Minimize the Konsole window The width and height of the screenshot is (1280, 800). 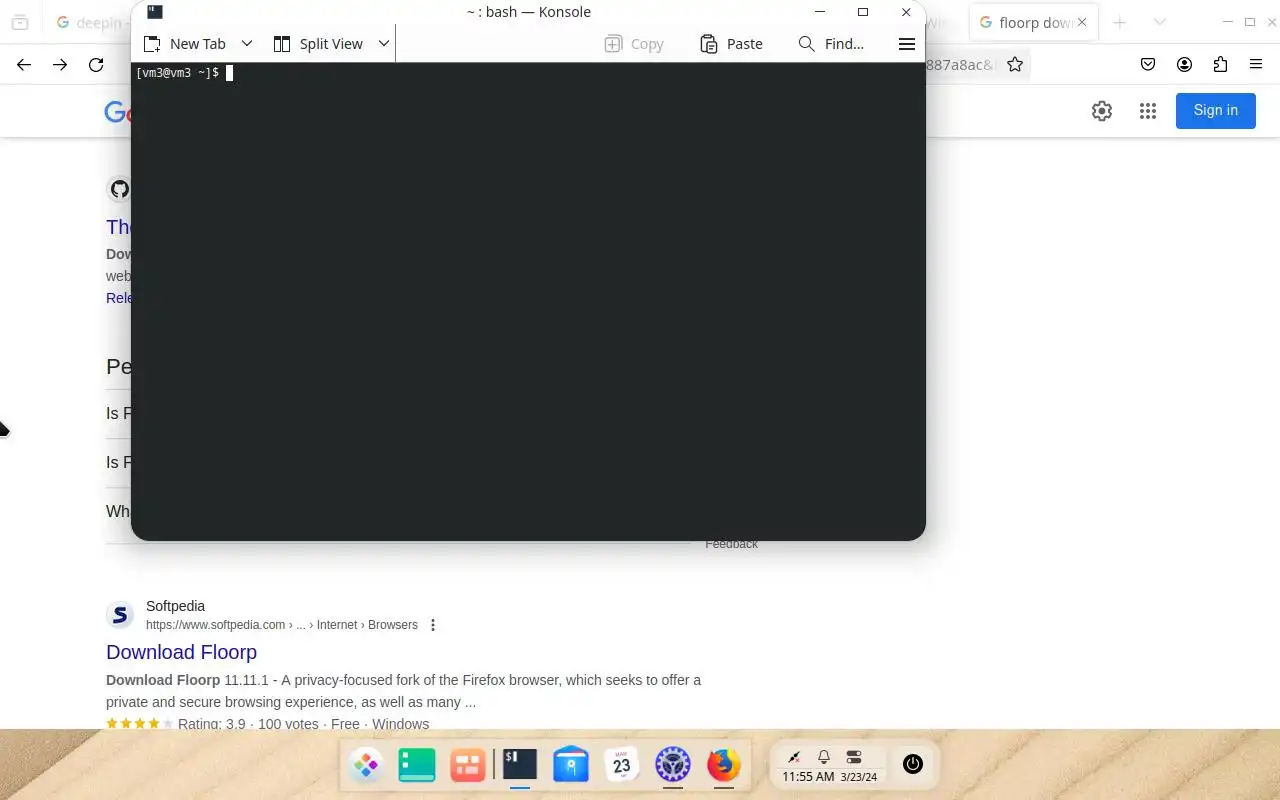(x=820, y=12)
